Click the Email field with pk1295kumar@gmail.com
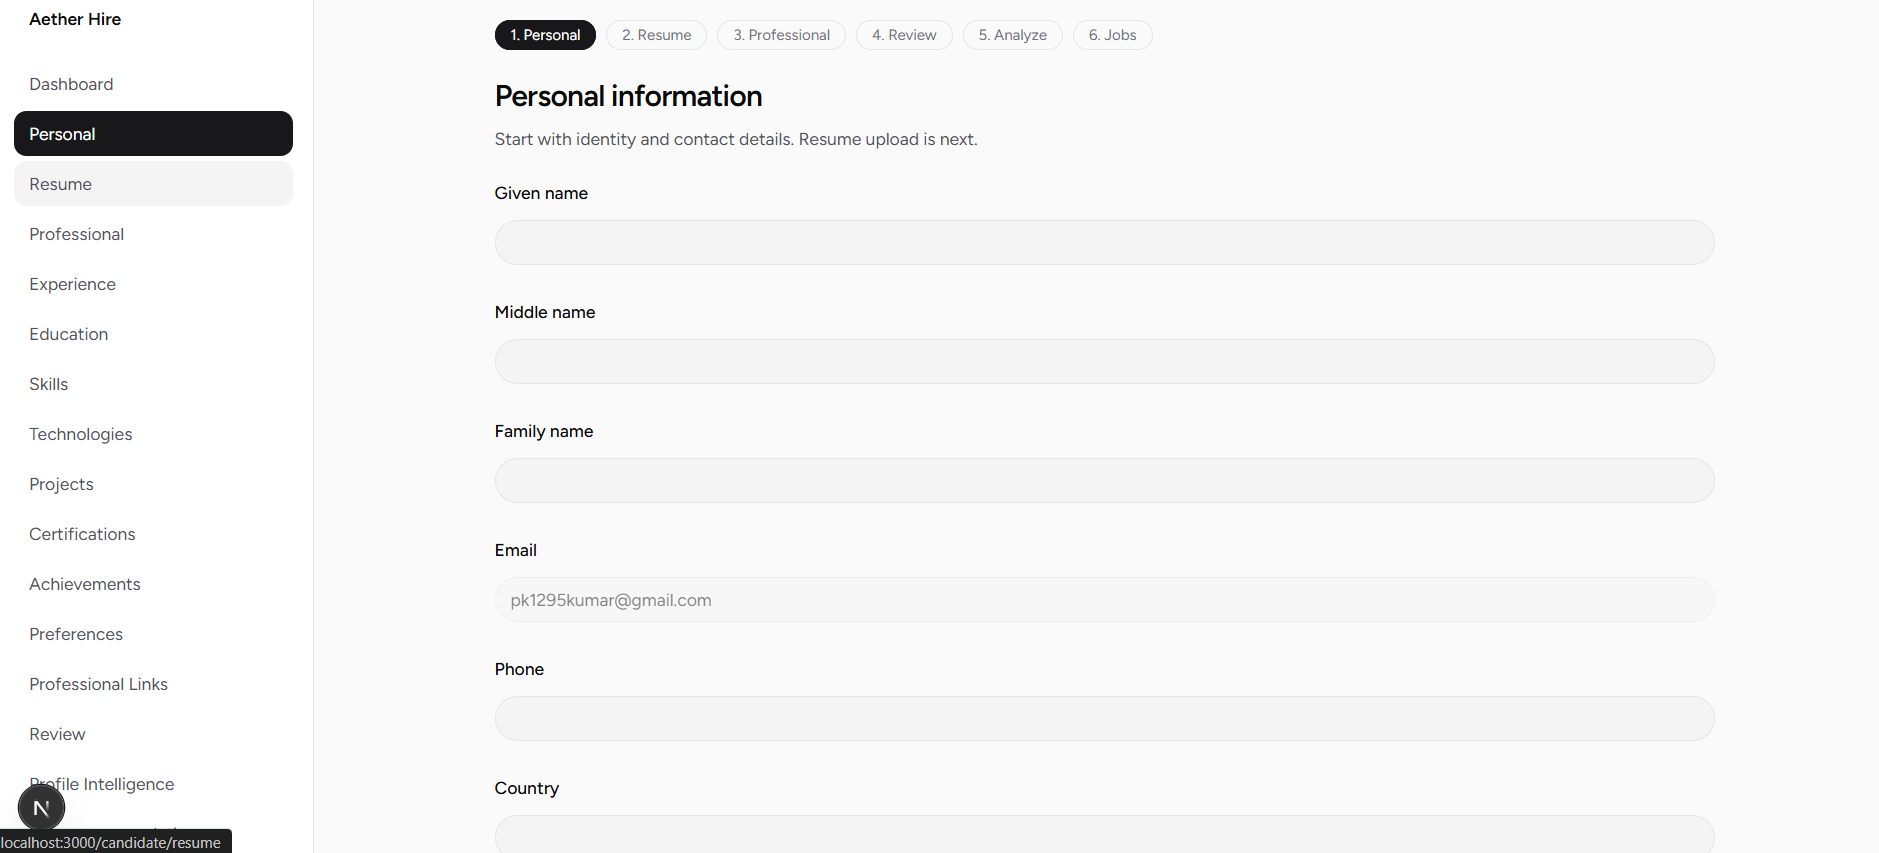The width and height of the screenshot is (1879, 853). click(1104, 600)
